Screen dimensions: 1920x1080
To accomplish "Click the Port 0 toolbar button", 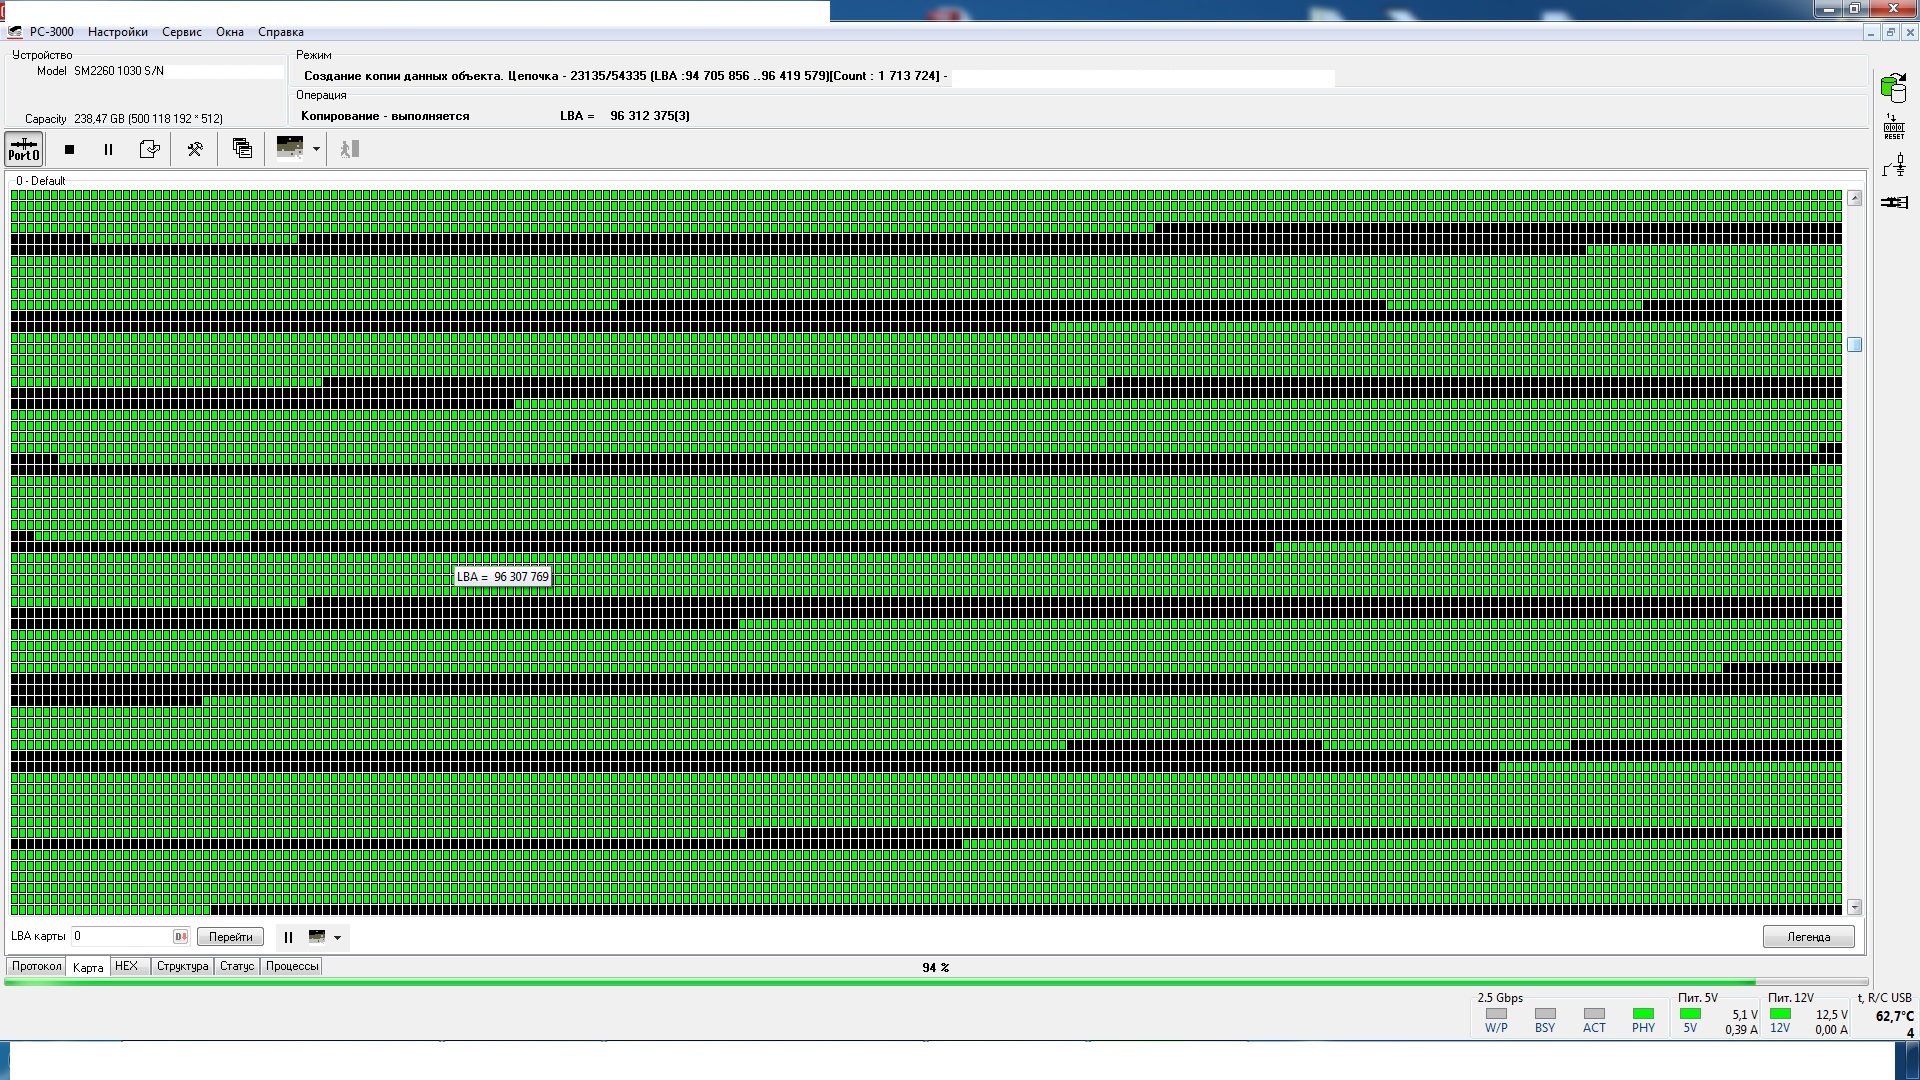I will 24,149.
